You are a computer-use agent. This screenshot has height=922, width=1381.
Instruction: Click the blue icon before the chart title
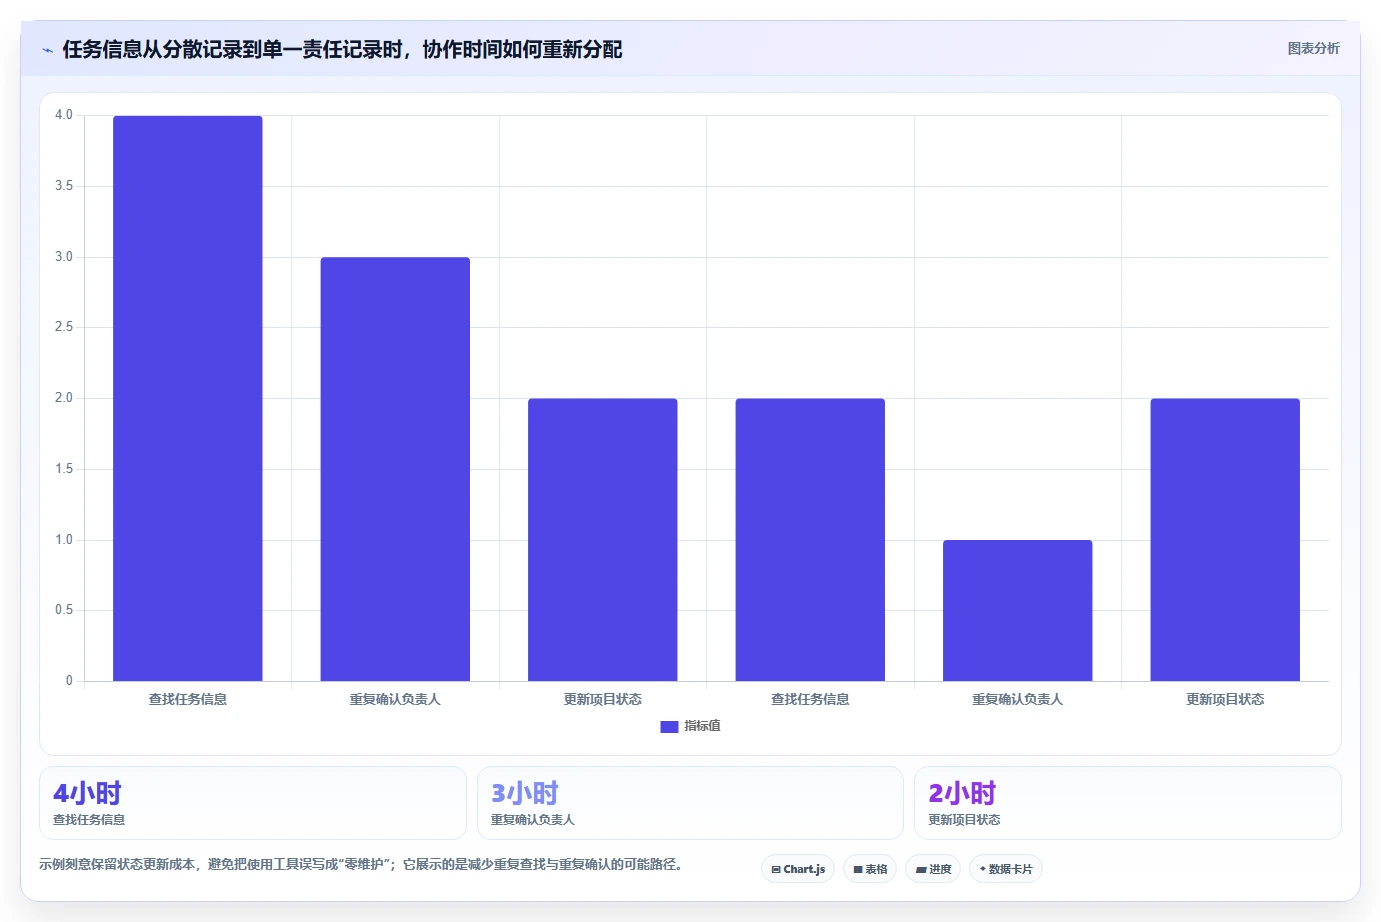47,50
